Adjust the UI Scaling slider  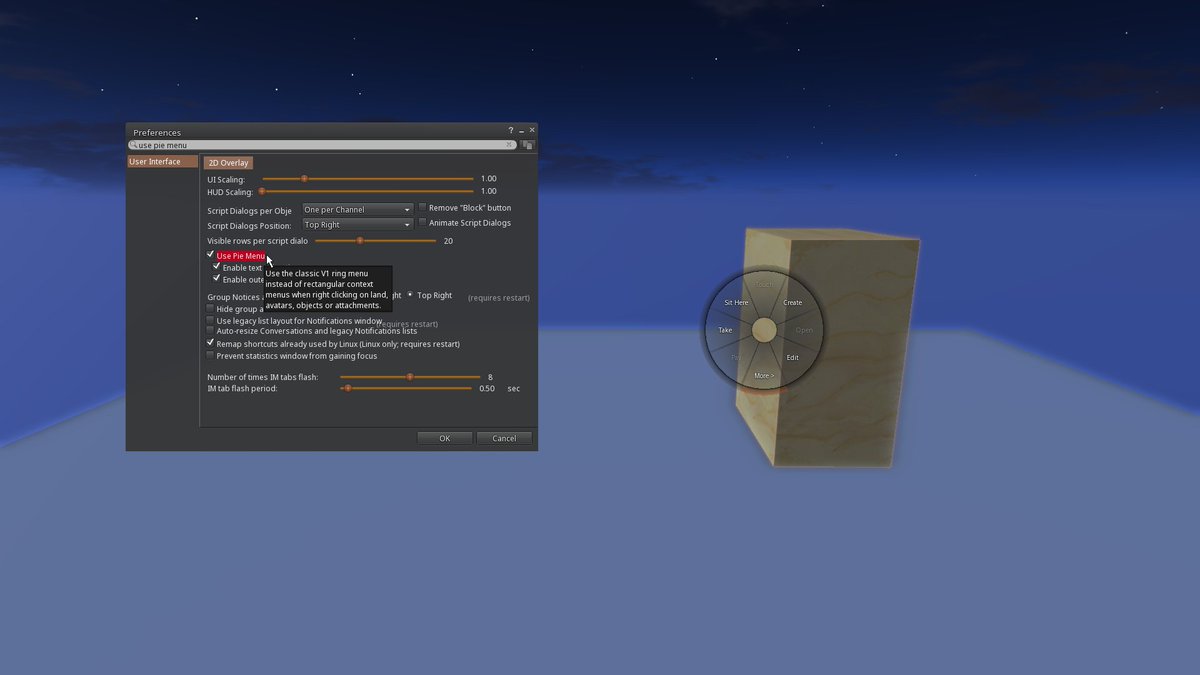pos(367,179)
